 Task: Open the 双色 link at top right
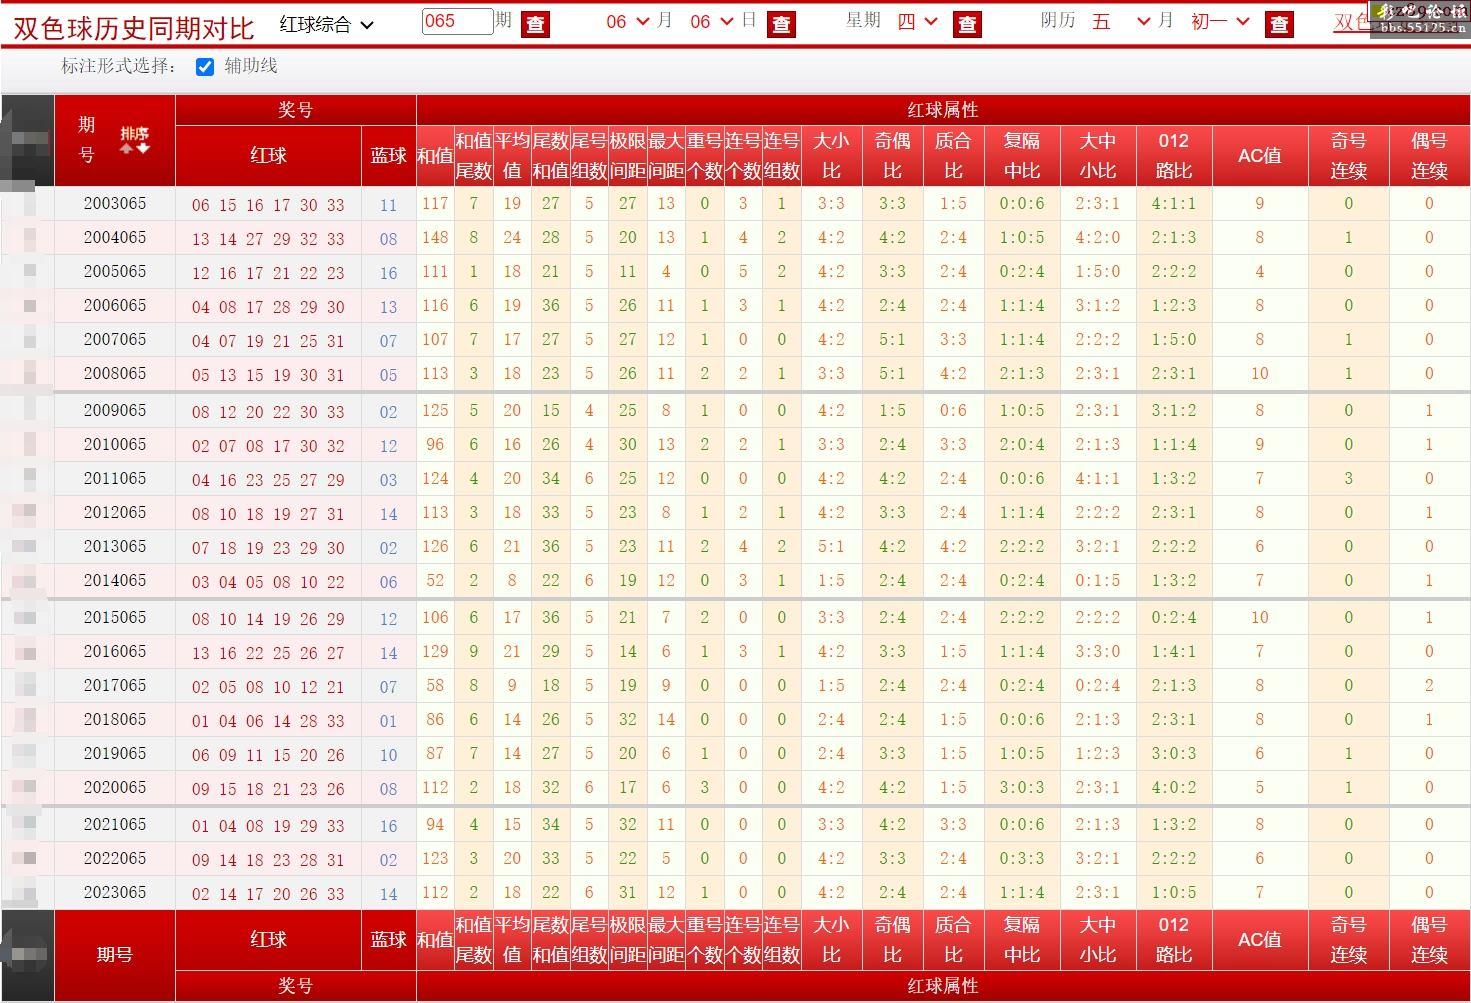(x=1351, y=22)
